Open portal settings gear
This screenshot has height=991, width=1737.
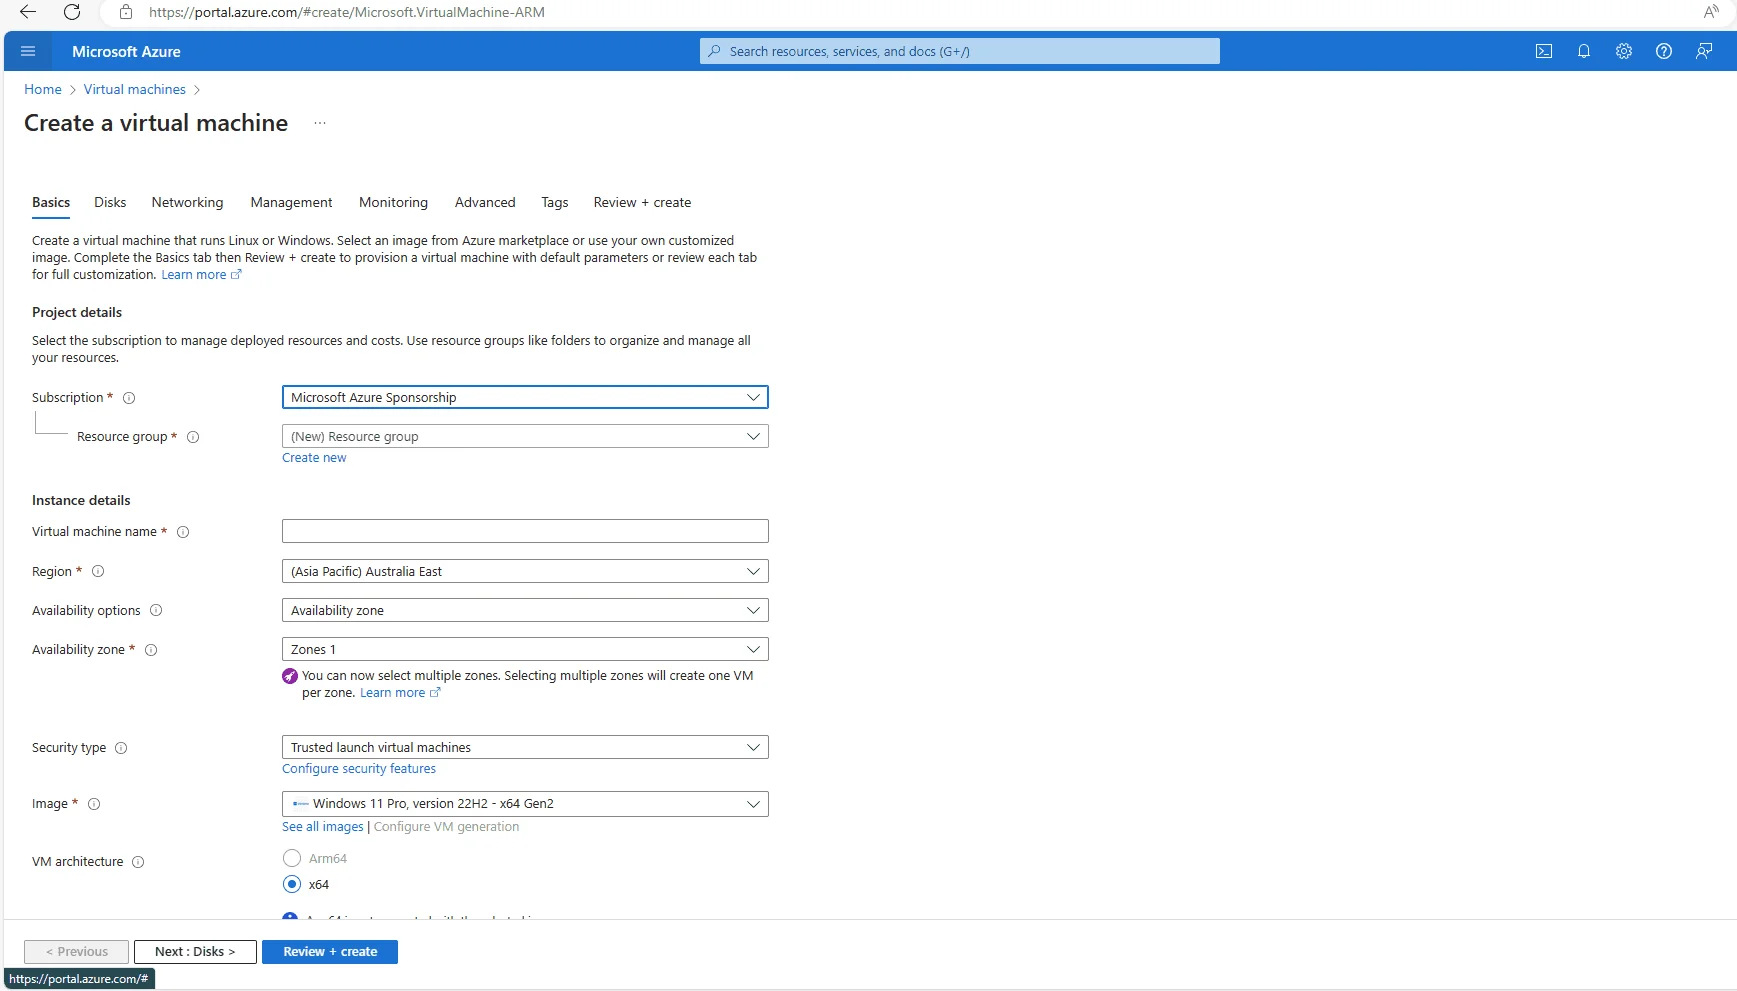coord(1624,51)
